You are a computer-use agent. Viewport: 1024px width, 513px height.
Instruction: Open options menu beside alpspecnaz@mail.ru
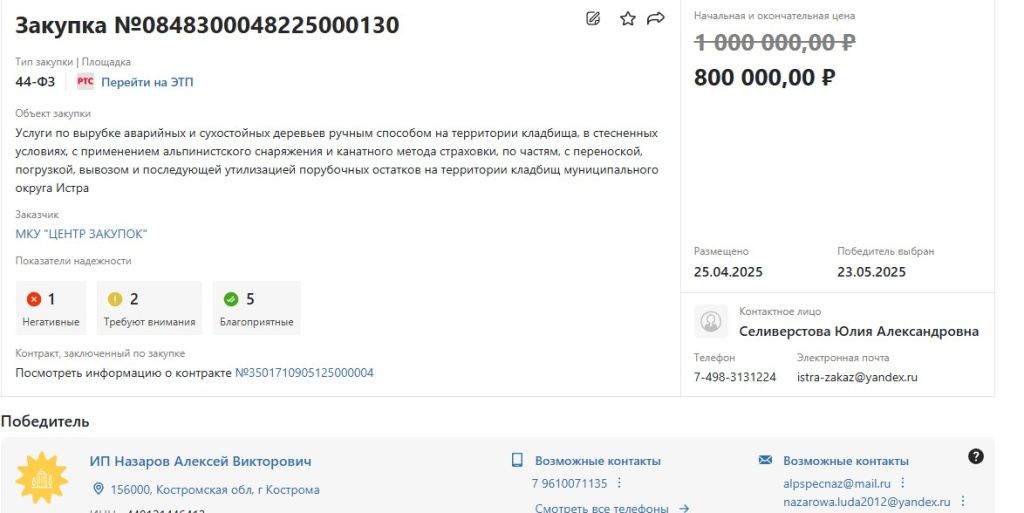pos(903,483)
